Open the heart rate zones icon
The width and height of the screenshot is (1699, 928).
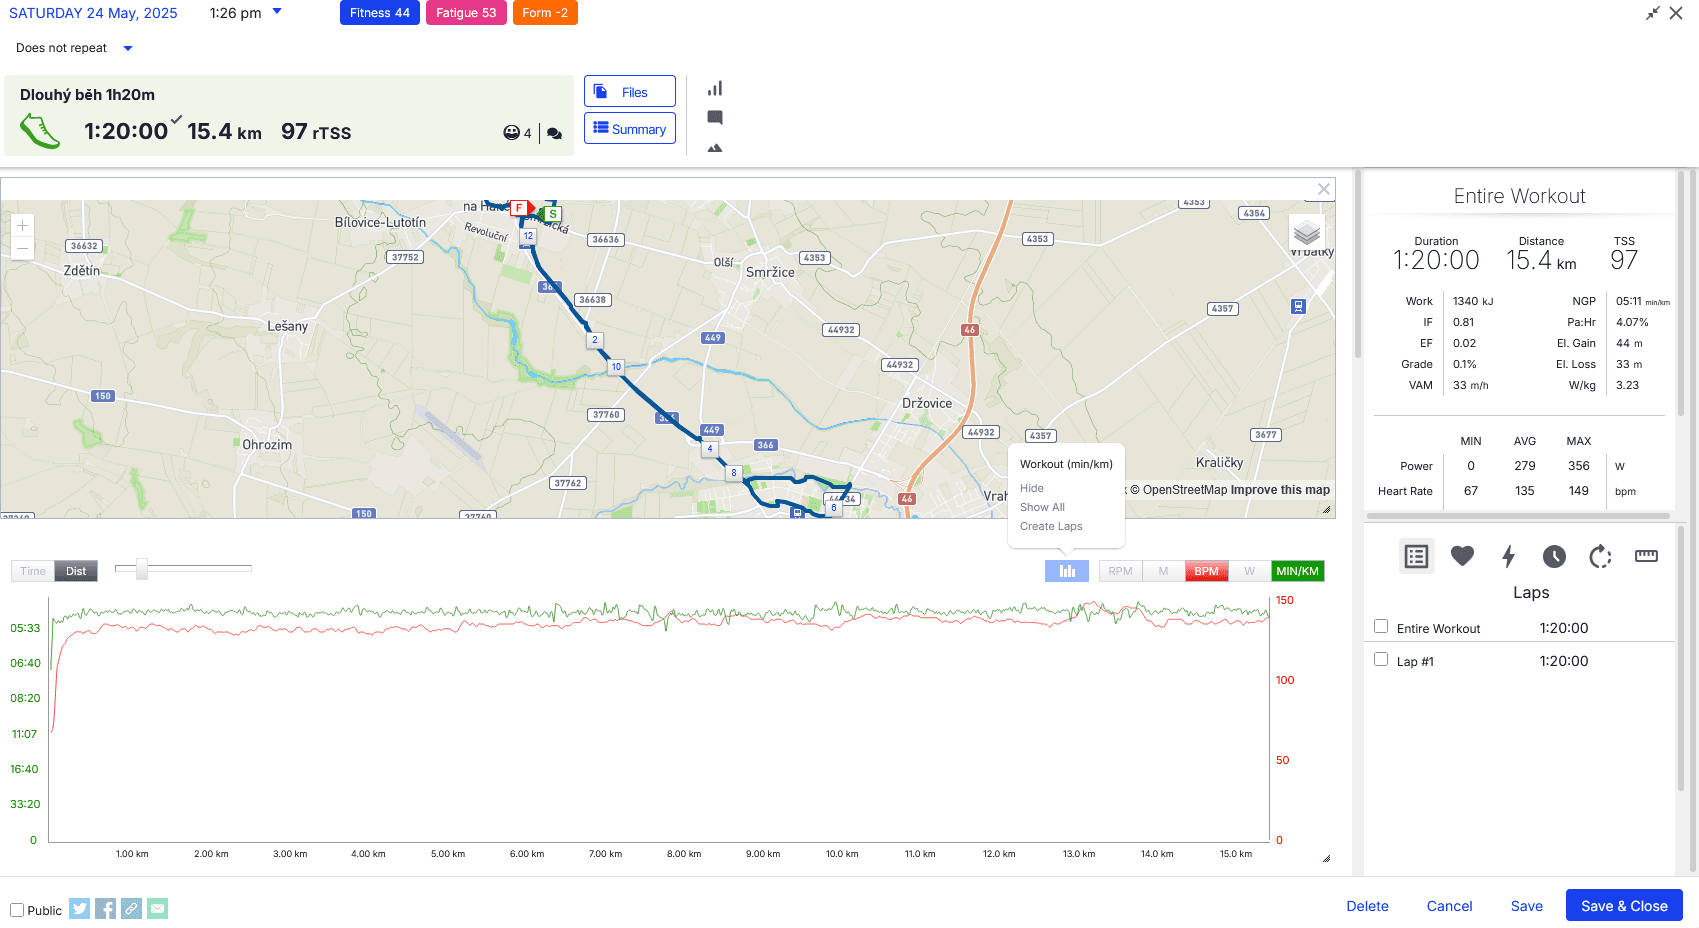coord(1462,556)
